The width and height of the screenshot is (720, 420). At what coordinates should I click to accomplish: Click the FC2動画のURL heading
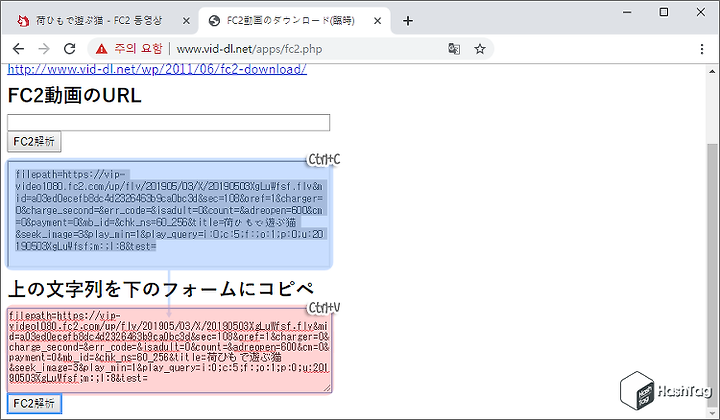(74, 95)
